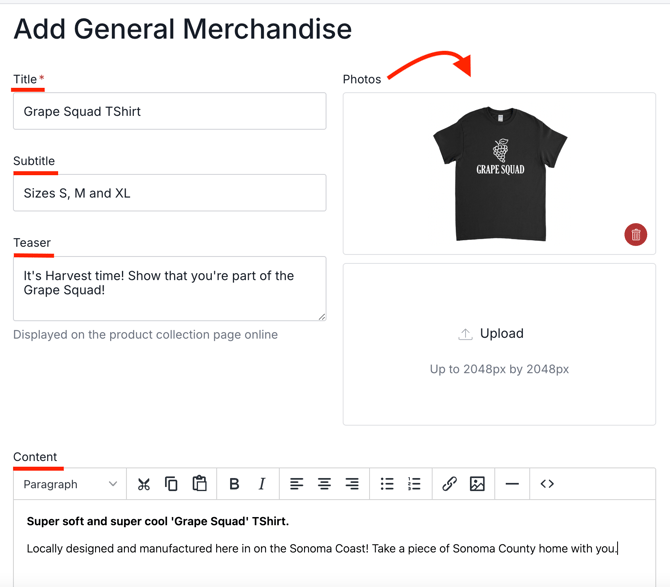
Task: Click the Subtitle input field
Action: click(169, 193)
